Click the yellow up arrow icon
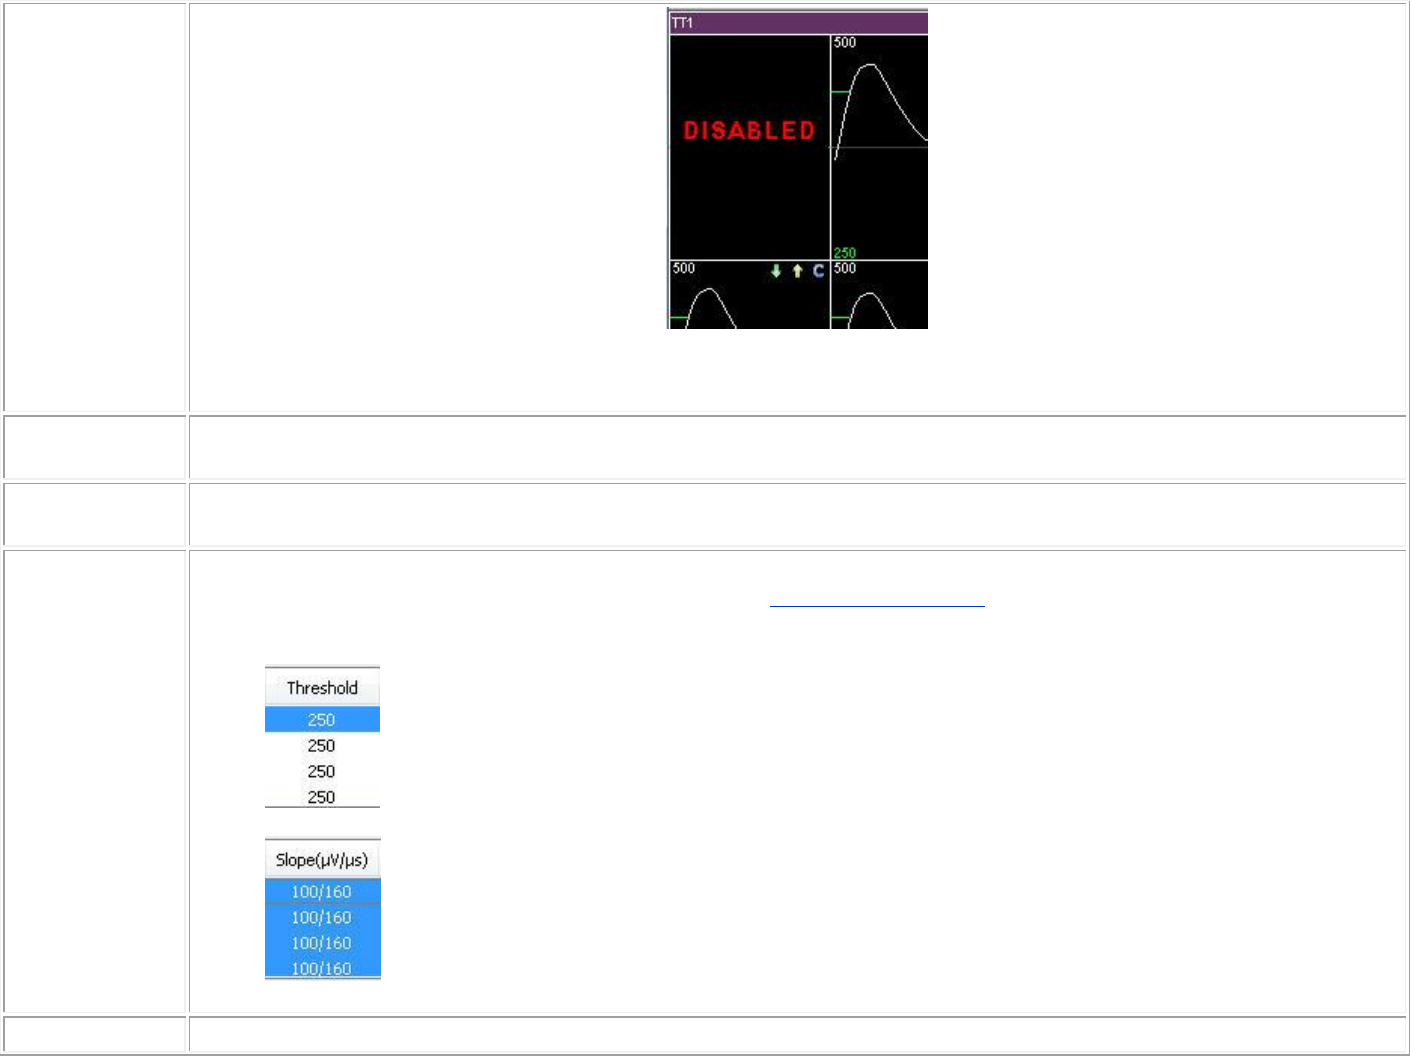 point(797,271)
